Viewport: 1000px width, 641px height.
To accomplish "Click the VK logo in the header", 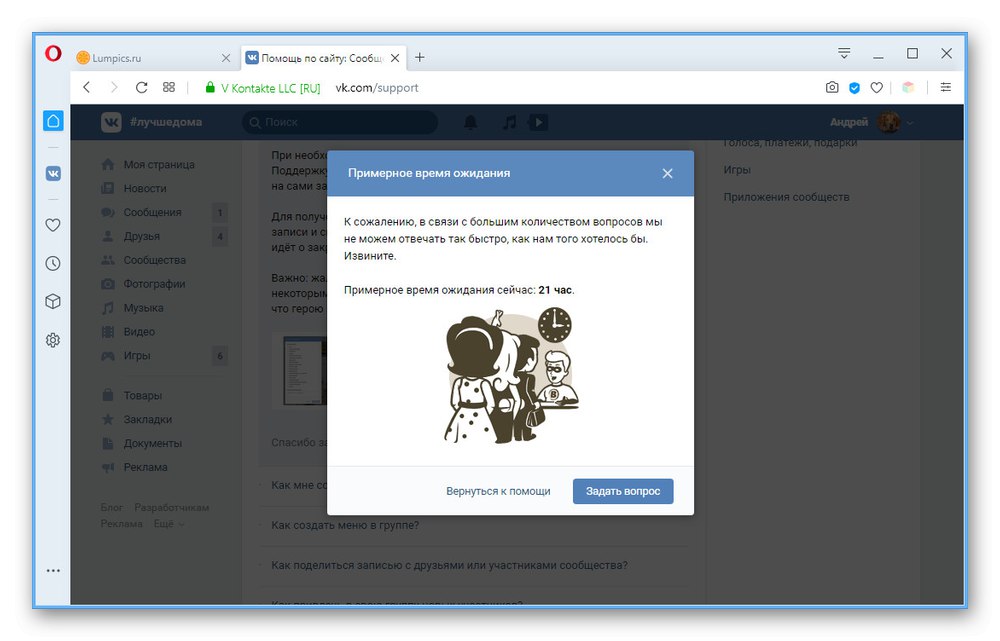I will (x=111, y=122).
